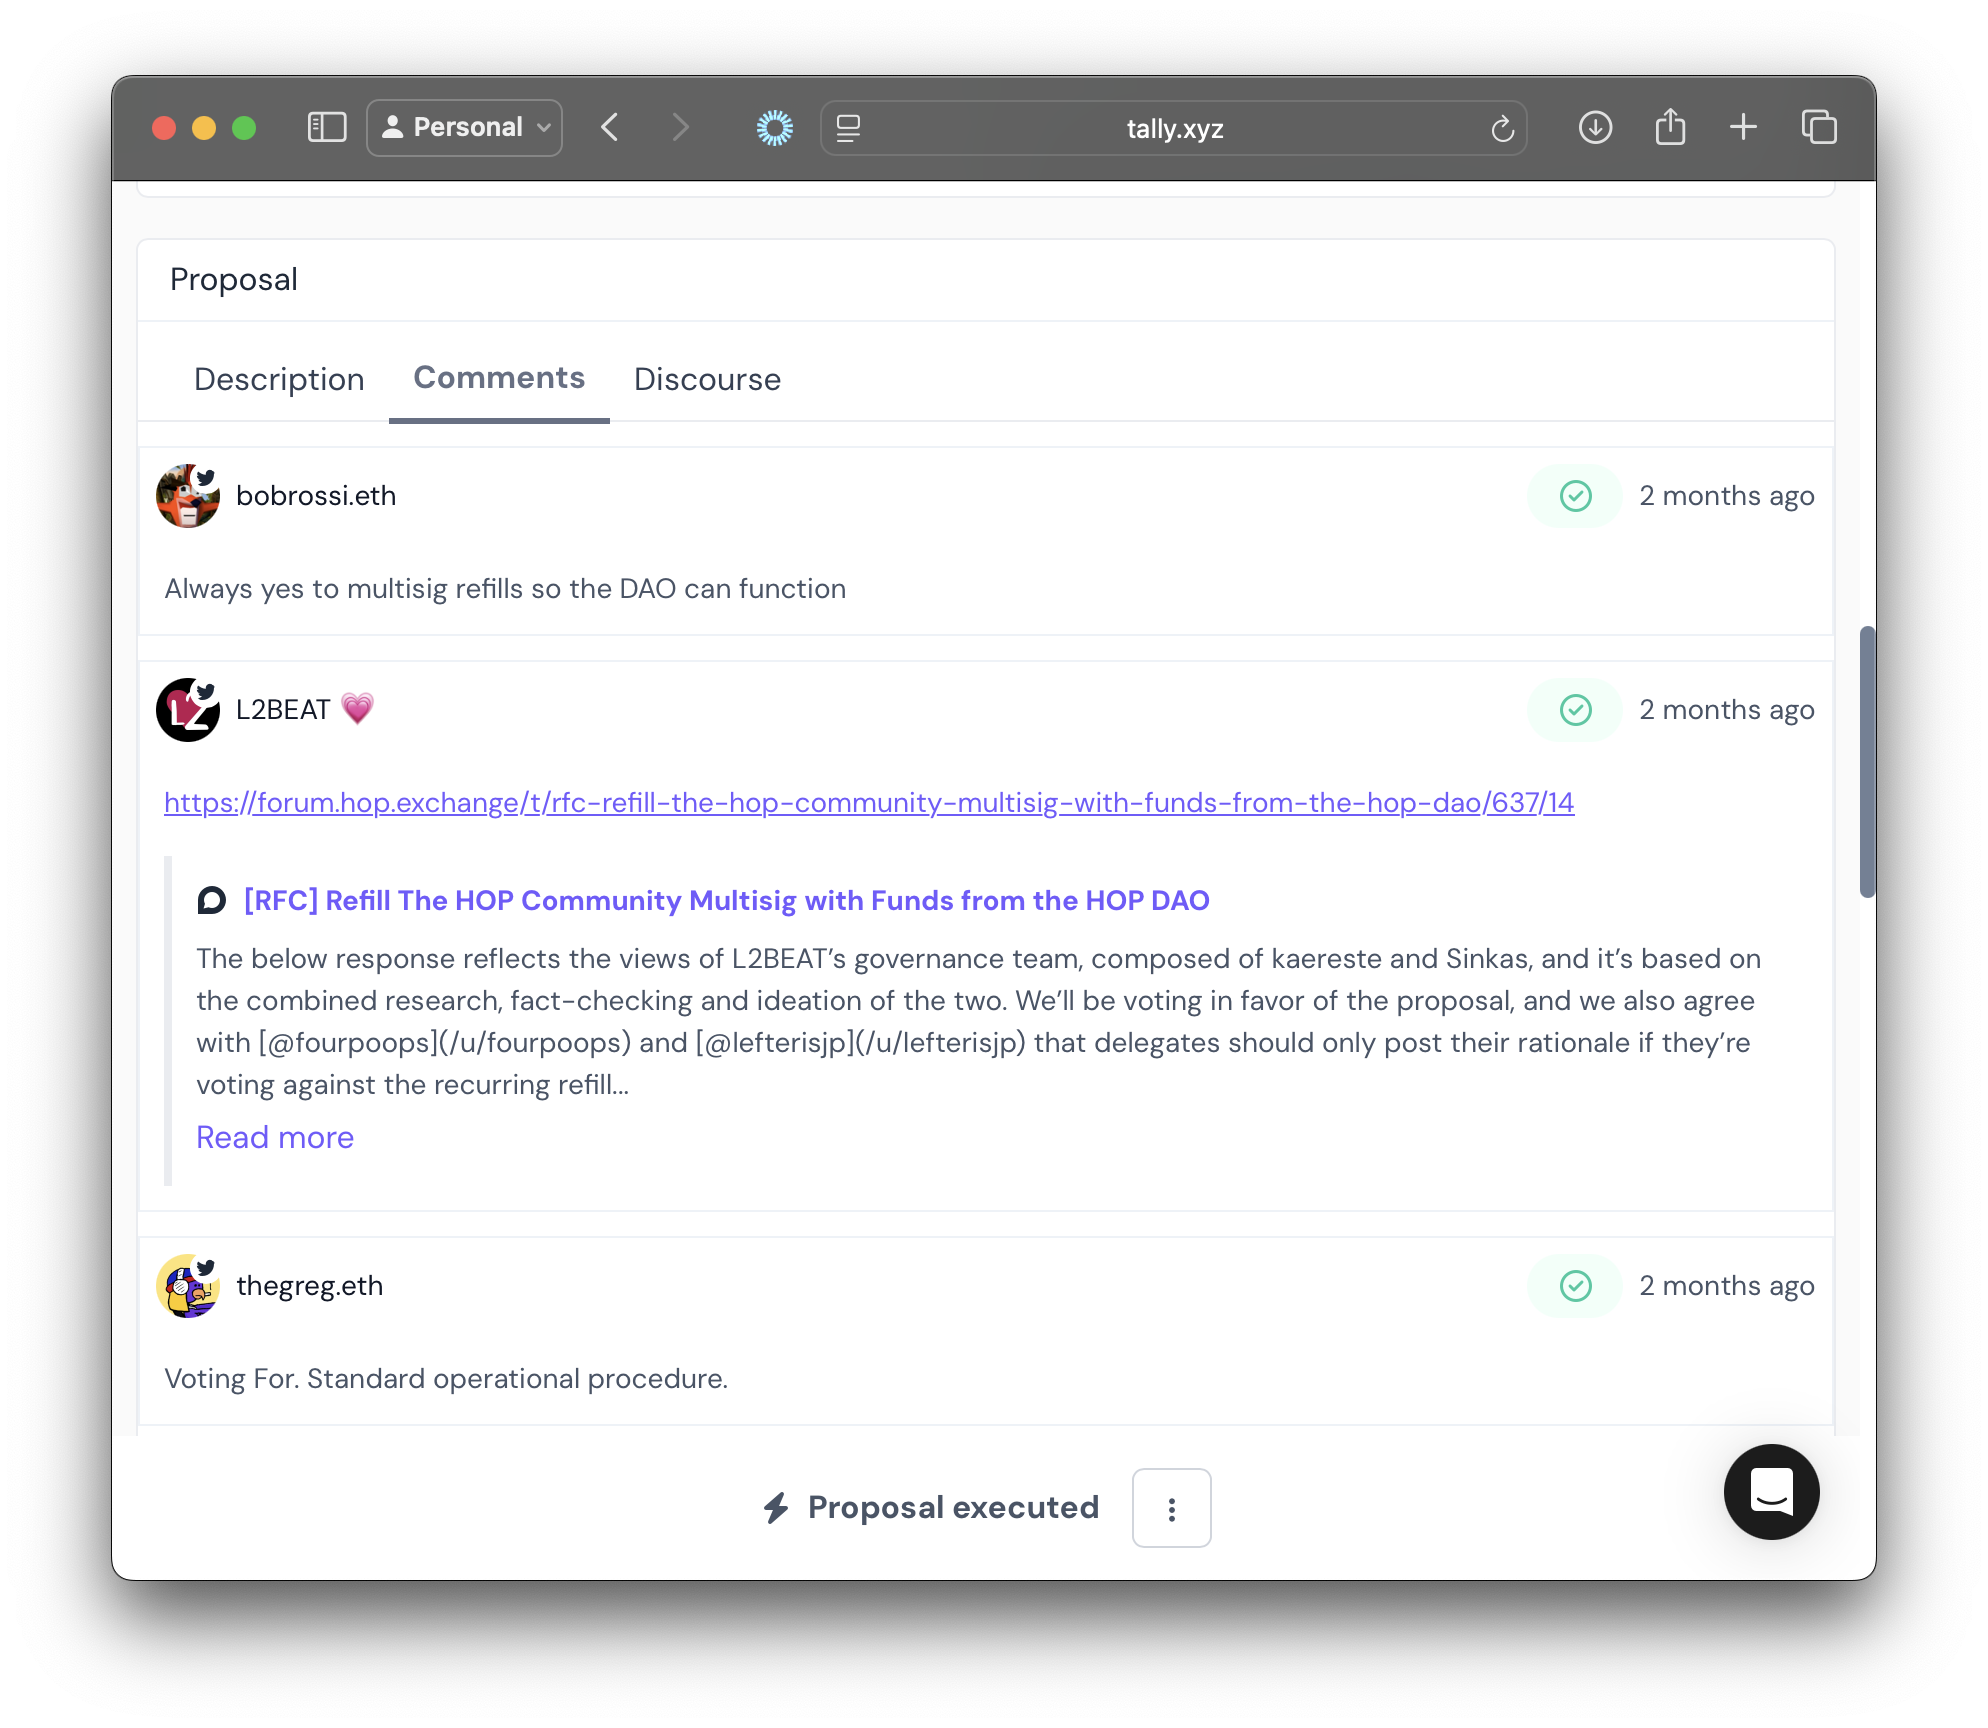
Task: Go forward with the right arrow
Action: coord(680,128)
